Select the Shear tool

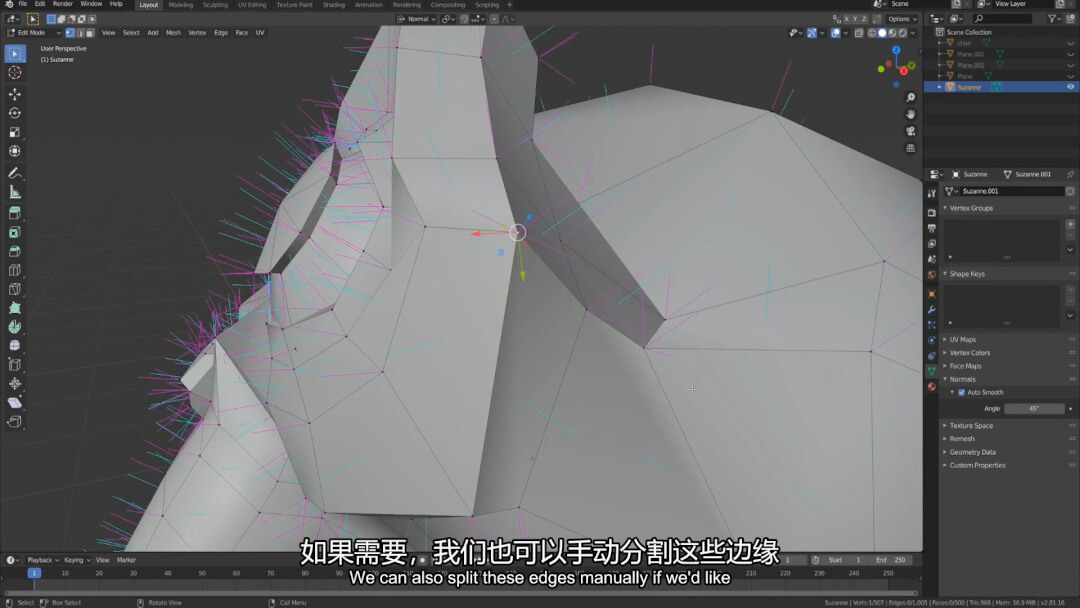tap(14, 402)
